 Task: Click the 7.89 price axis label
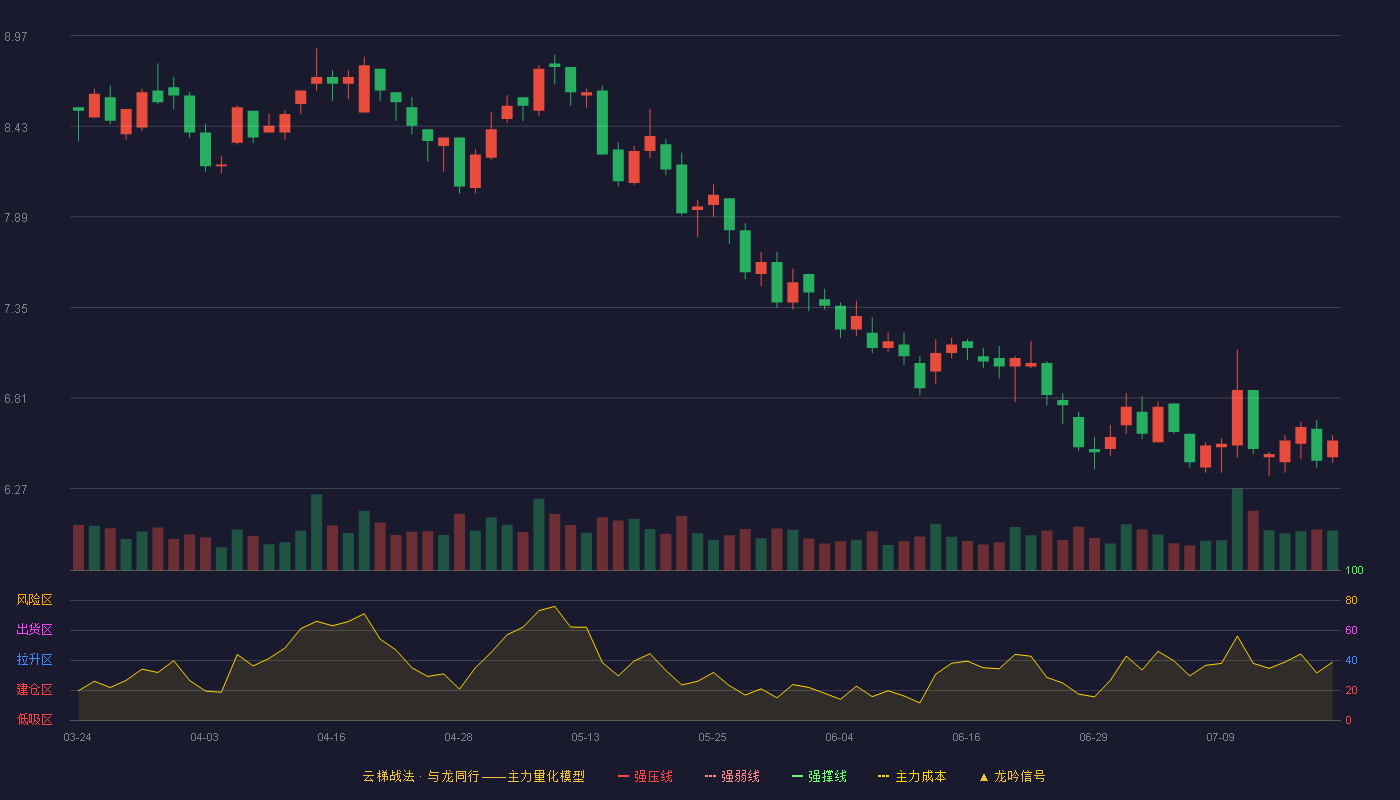[16, 218]
